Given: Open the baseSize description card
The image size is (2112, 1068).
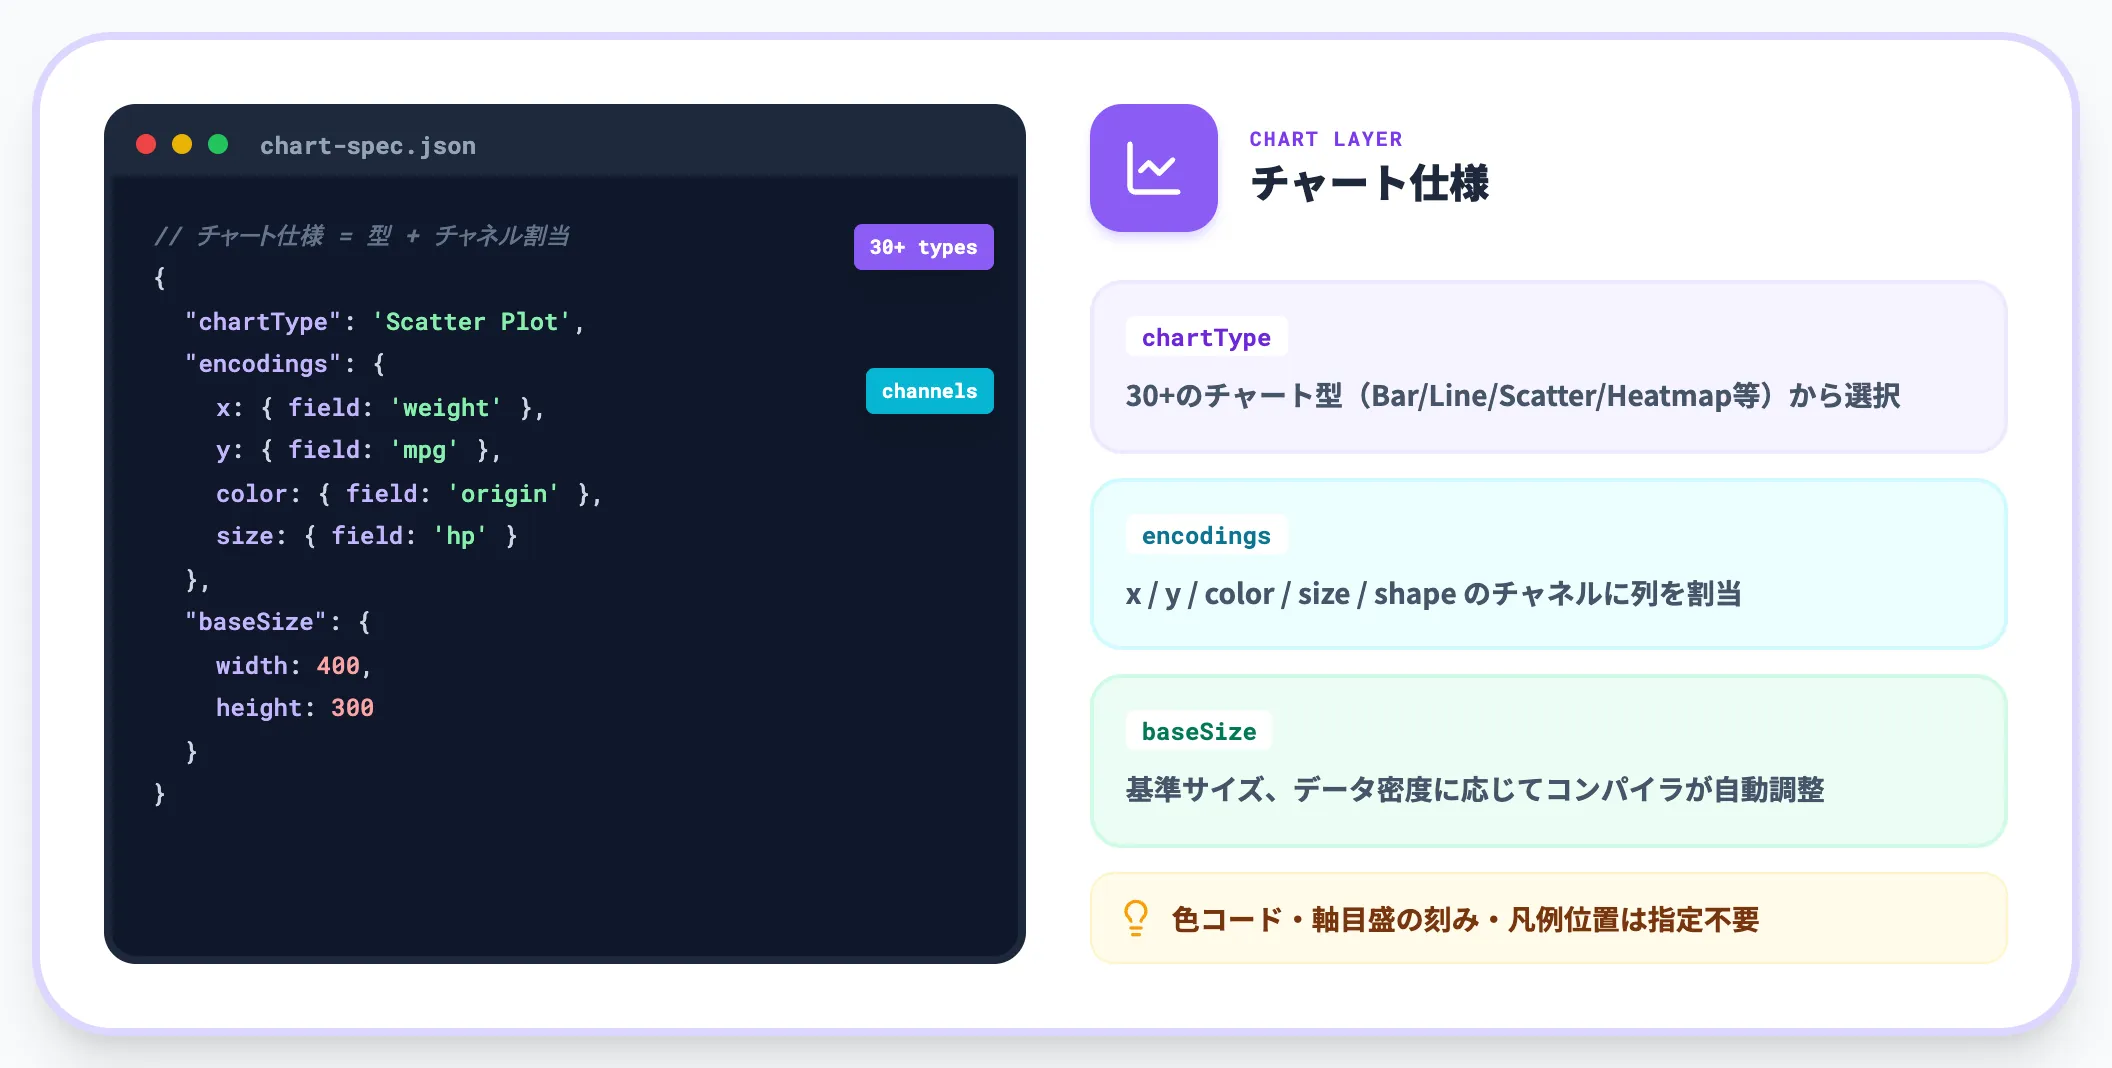Looking at the screenshot, I should pyautogui.click(x=1548, y=761).
